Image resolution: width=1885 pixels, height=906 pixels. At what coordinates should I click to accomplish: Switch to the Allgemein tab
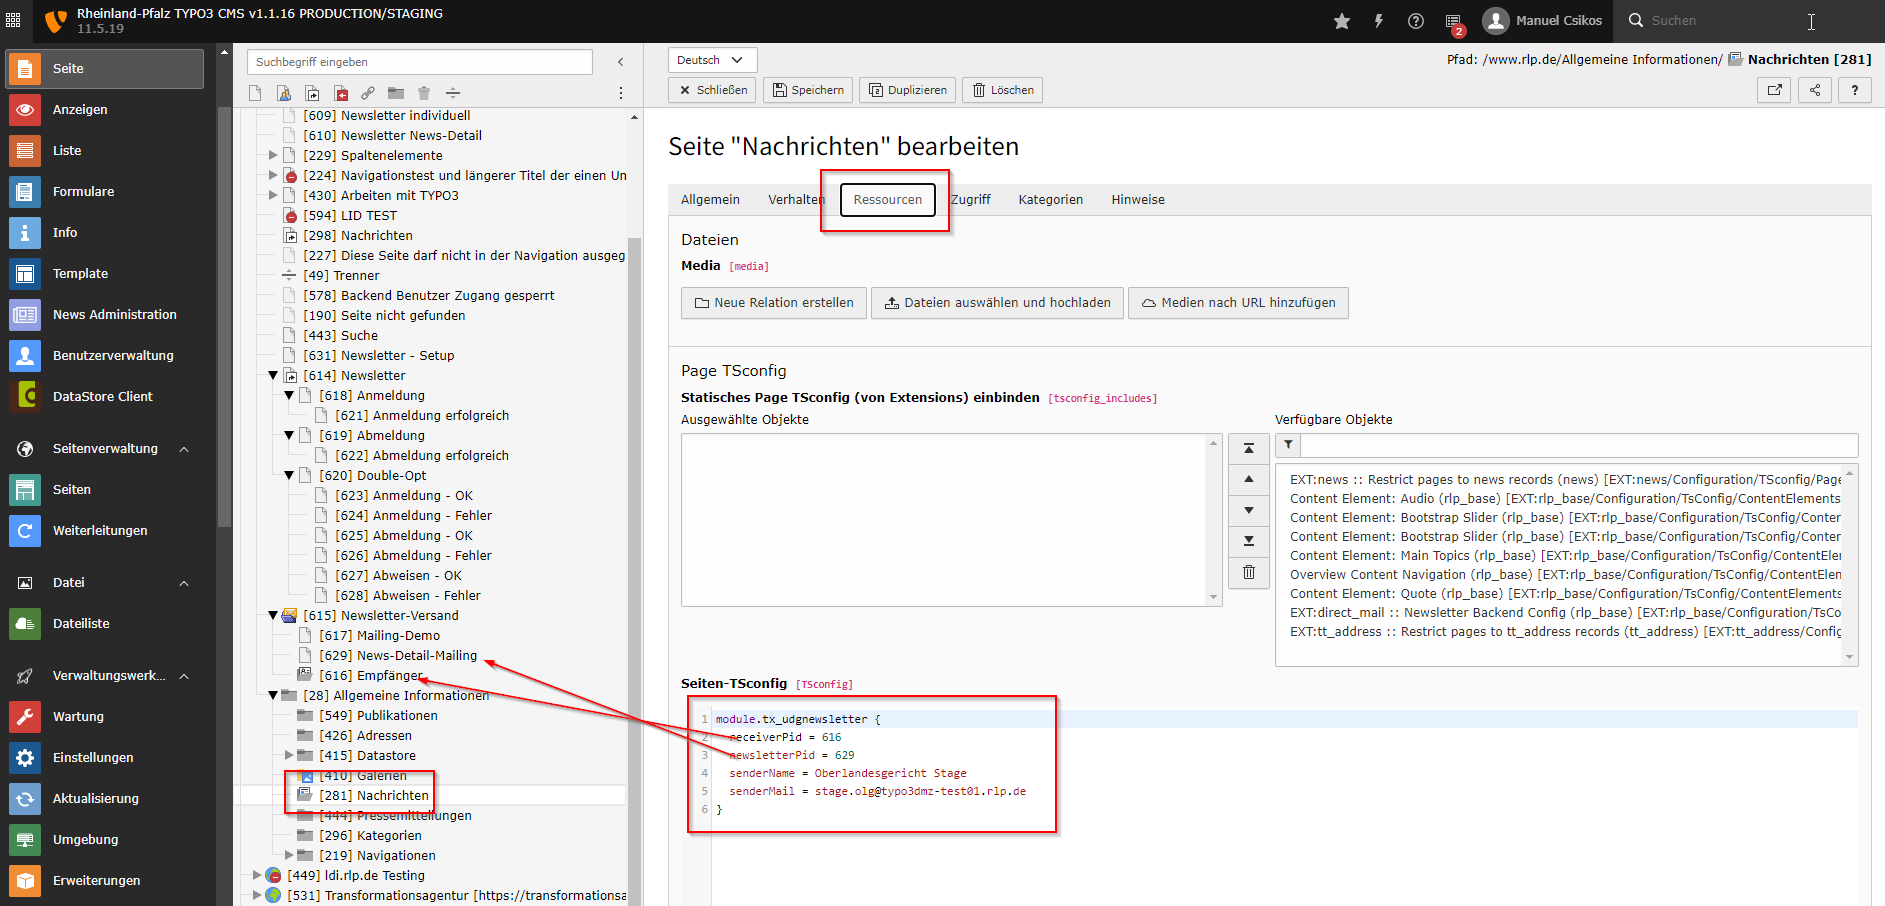pyautogui.click(x=710, y=200)
